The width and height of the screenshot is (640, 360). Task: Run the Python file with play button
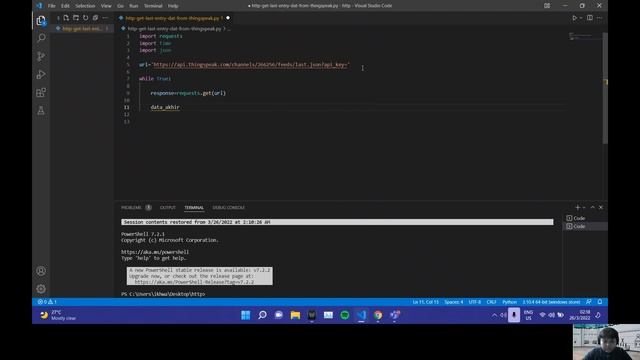tap(574, 18)
